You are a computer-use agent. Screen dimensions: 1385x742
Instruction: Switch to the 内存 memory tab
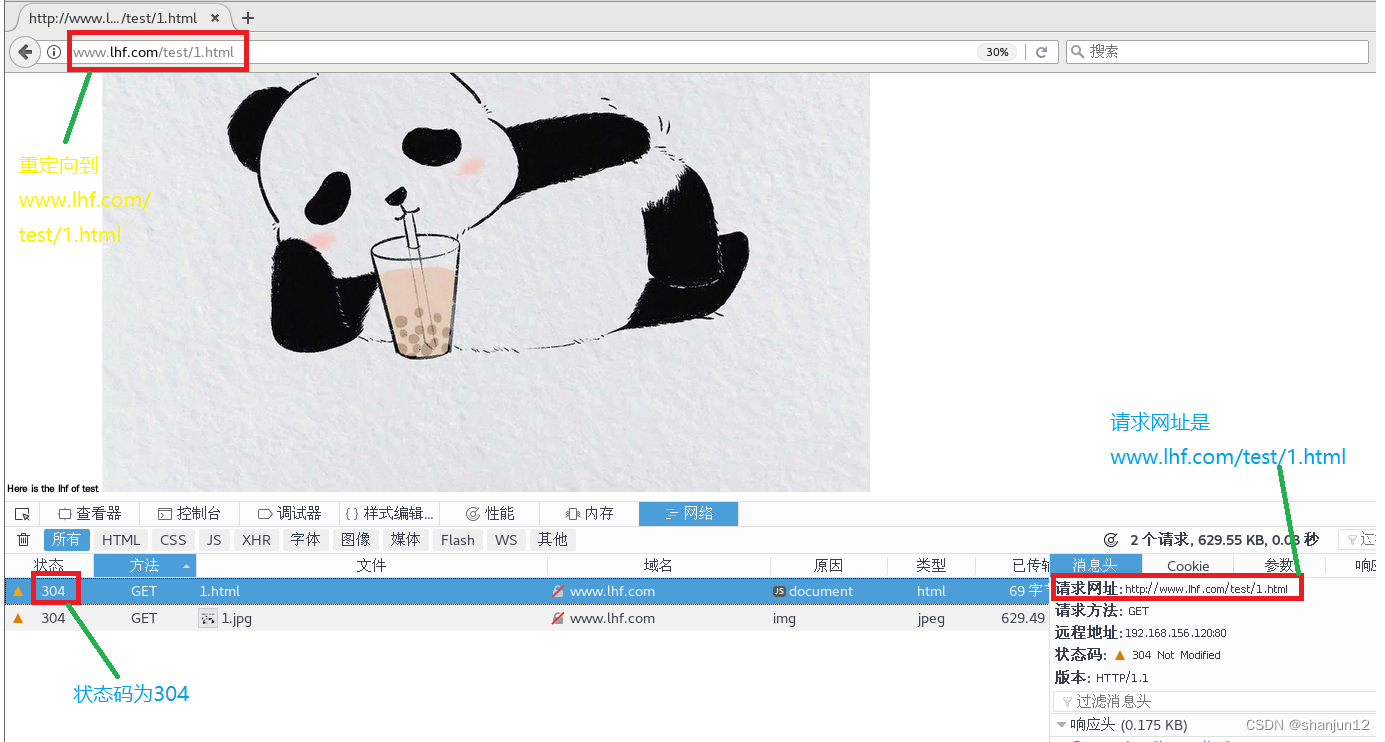tap(589, 514)
